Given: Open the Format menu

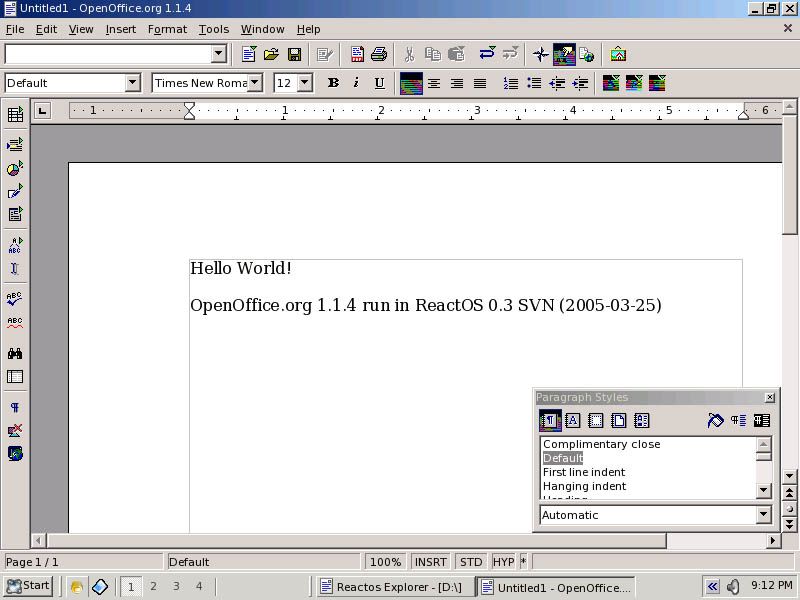Looking at the screenshot, I should click(x=166, y=29).
